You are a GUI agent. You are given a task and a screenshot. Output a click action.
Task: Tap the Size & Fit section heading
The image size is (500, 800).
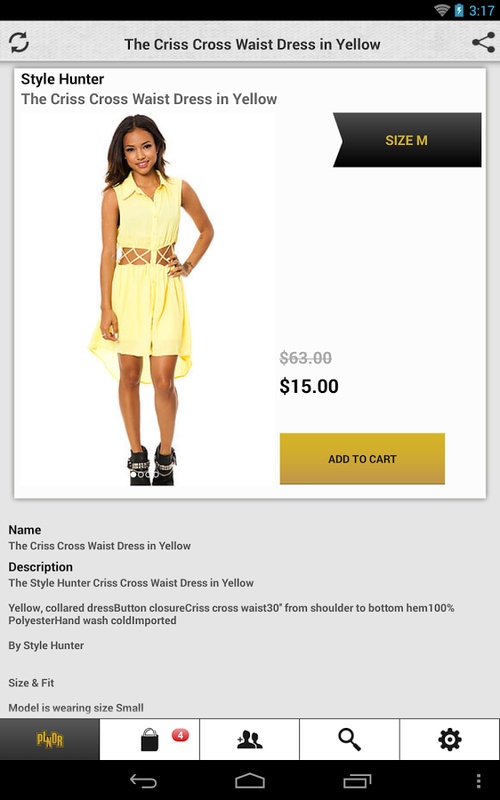[31, 683]
